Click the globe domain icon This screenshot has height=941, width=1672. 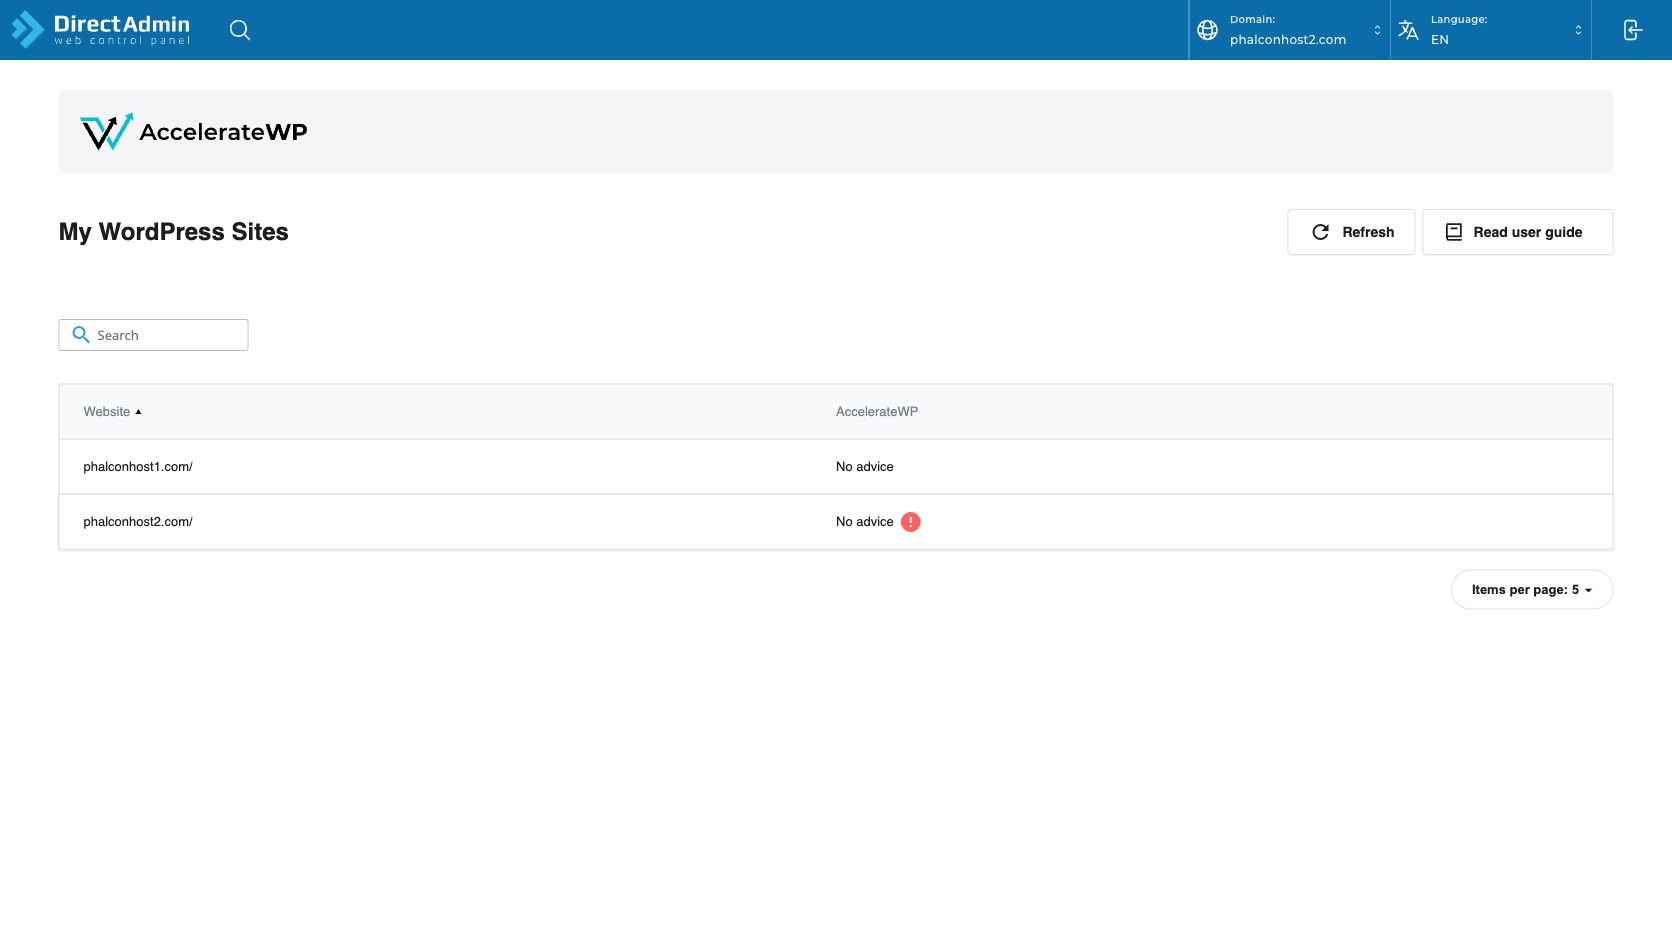click(1208, 30)
